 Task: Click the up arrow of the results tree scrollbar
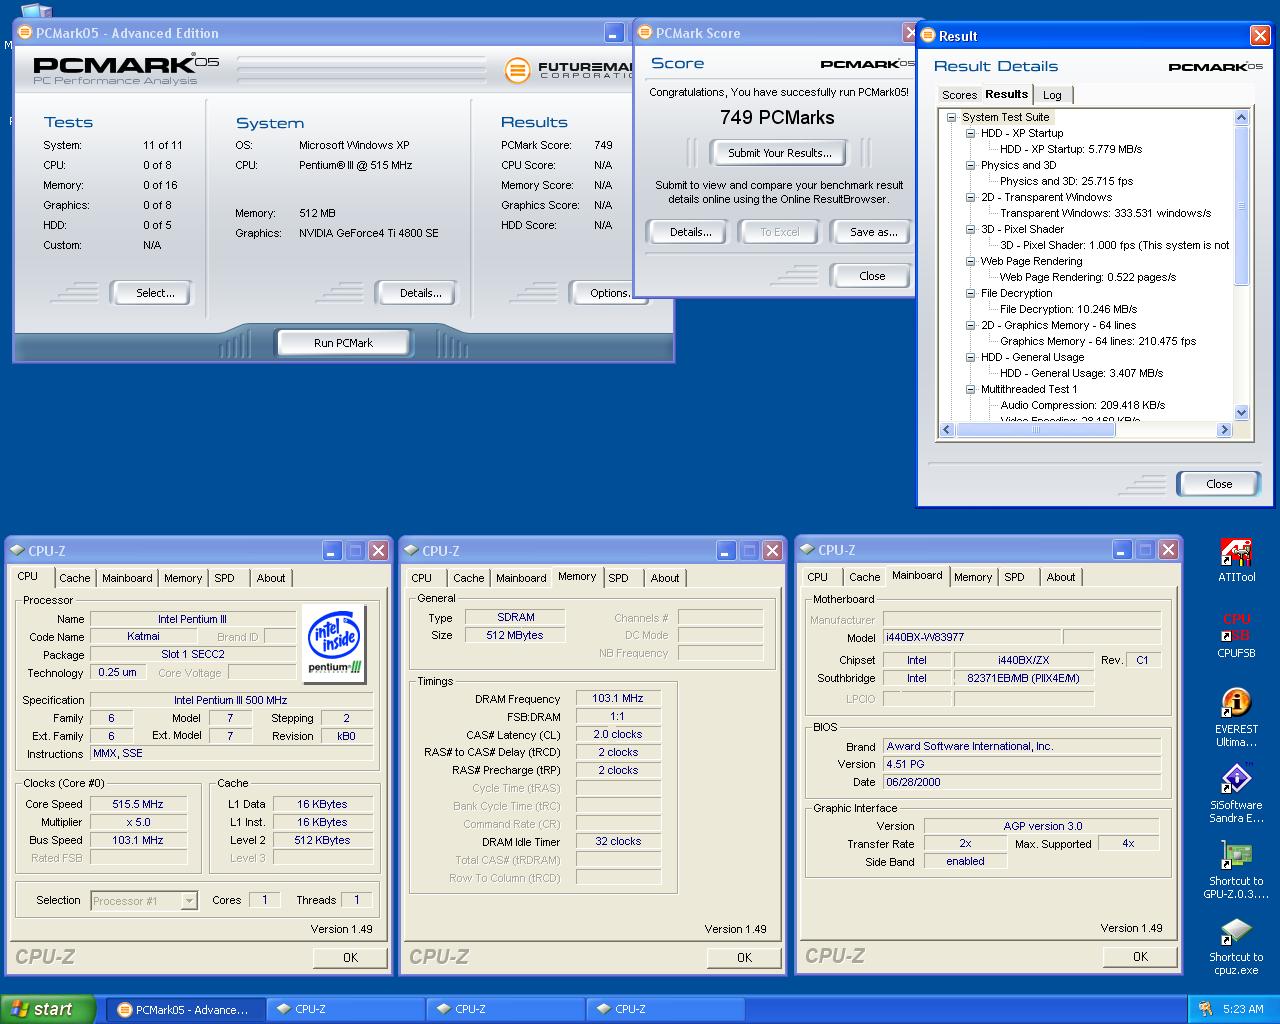click(1241, 117)
